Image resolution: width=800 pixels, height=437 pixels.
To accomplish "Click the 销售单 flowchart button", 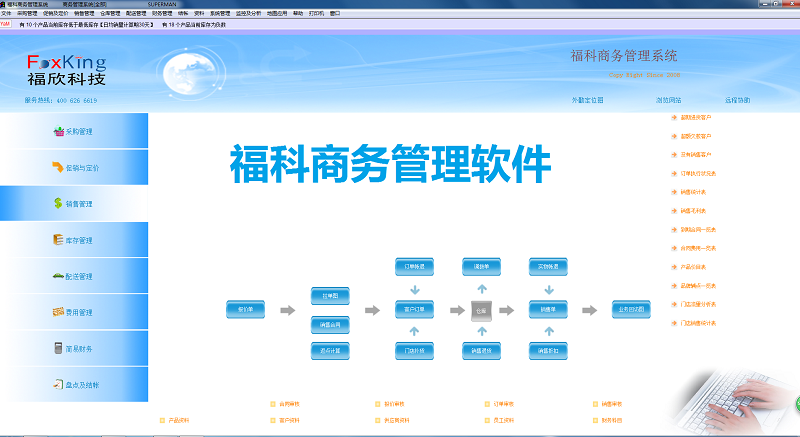I will [548, 310].
